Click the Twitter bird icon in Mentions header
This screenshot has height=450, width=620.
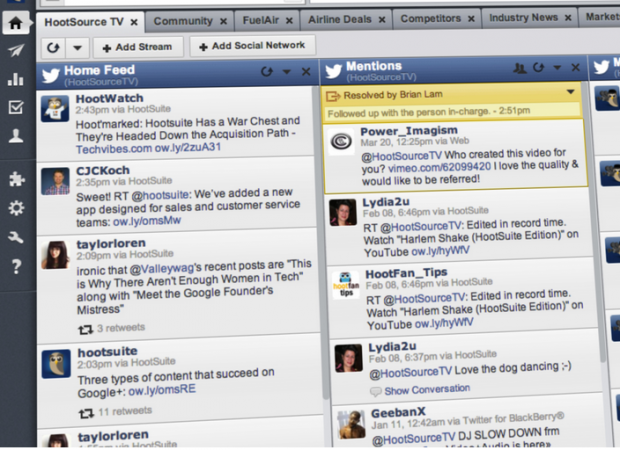point(333,72)
